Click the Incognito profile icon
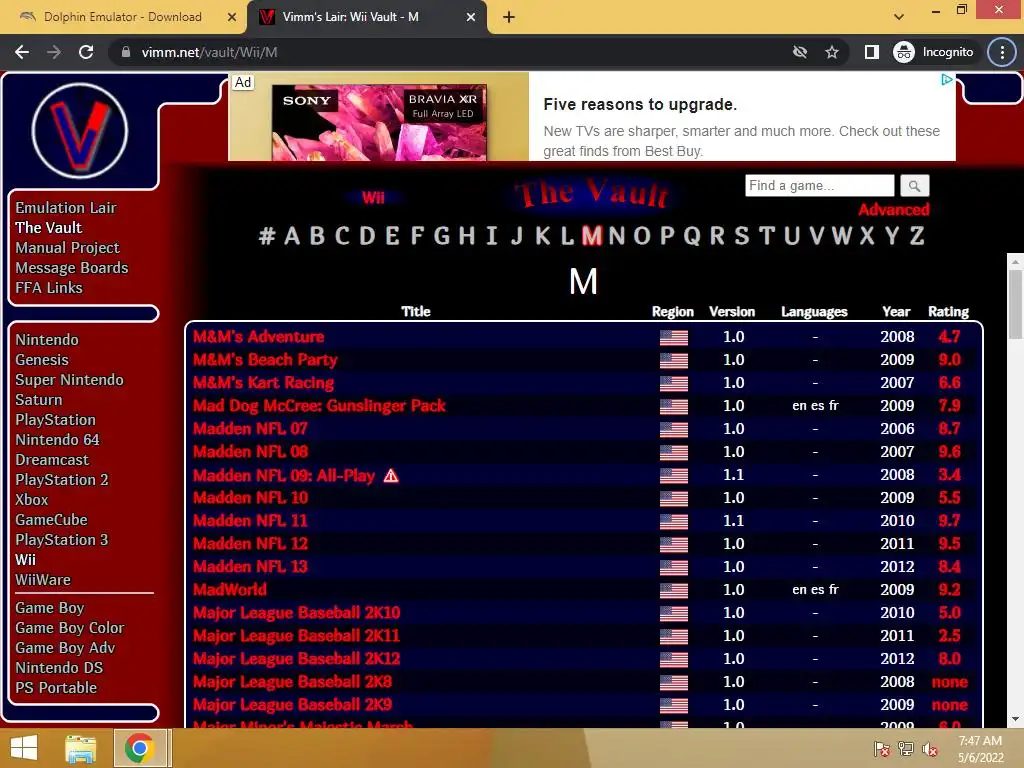The height and width of the screenshot is (768, 1024). pos(904,52)
